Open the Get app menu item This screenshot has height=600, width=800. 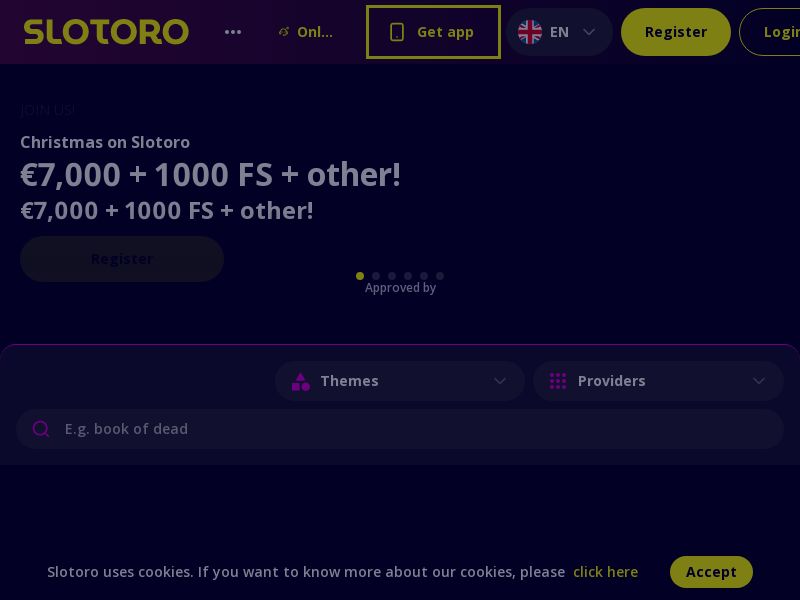[x=433, y=32]
